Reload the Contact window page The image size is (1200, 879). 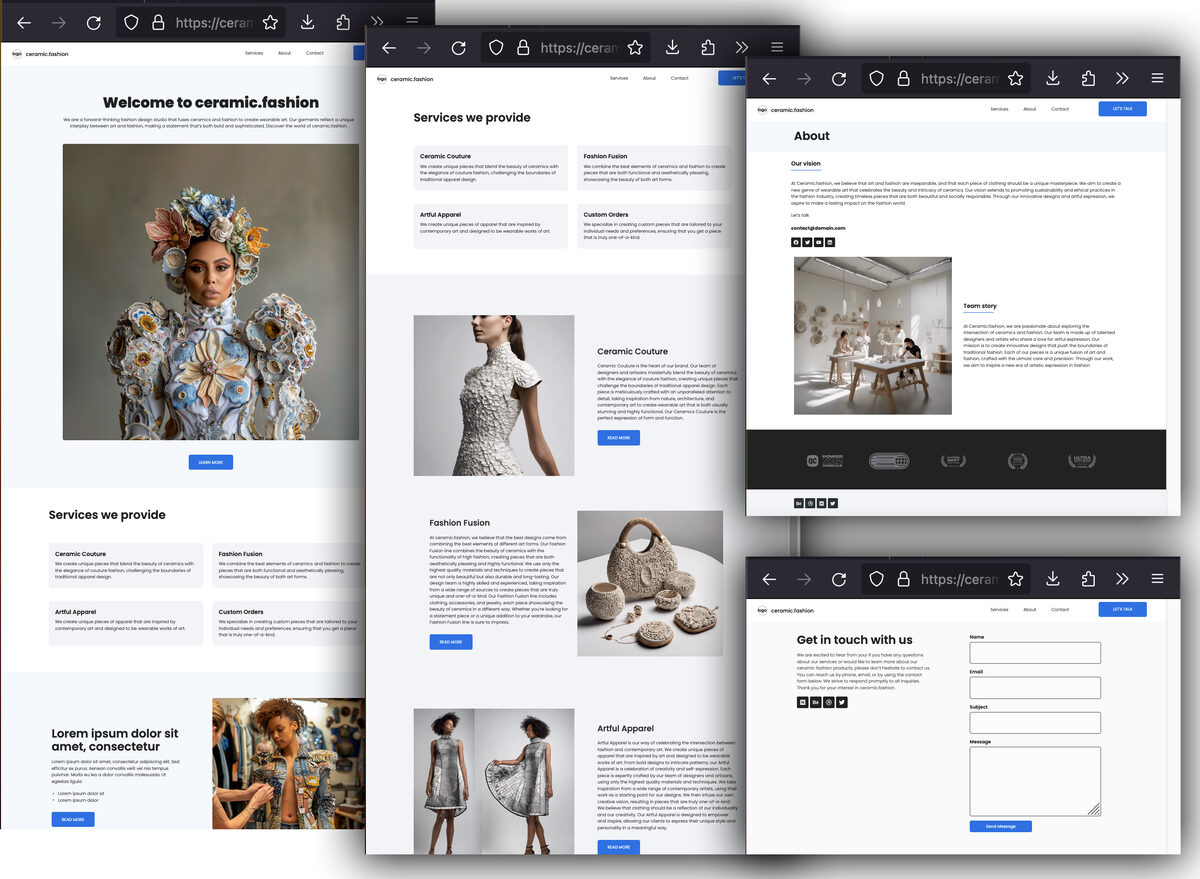click(838, 578)
